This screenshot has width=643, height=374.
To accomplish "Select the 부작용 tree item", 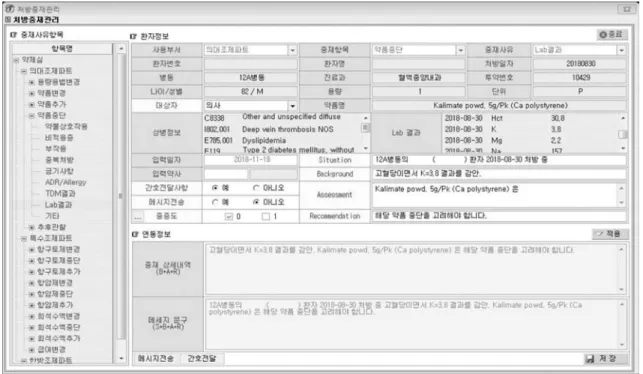I will 55,148.
